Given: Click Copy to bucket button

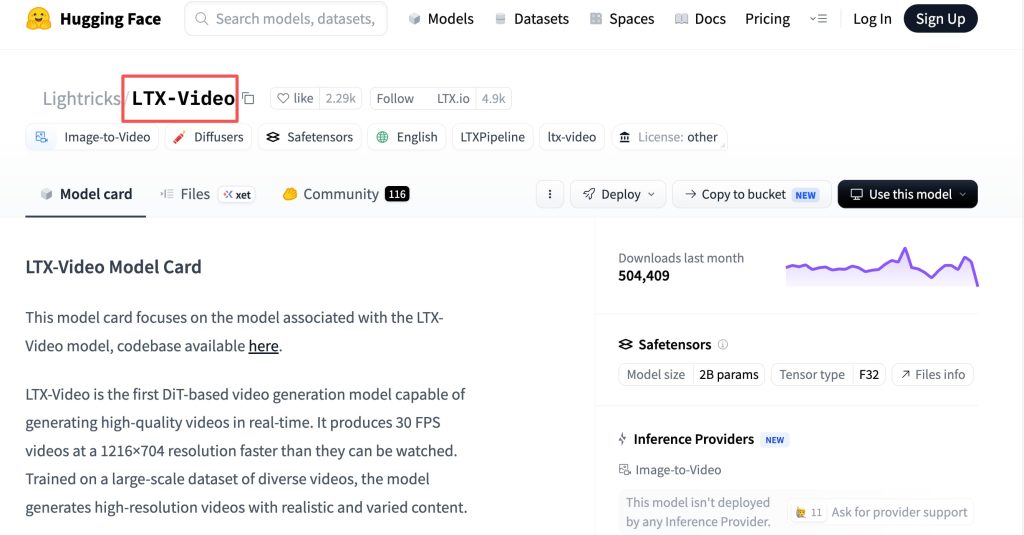Looking at the screenshot, I should 752,194.
